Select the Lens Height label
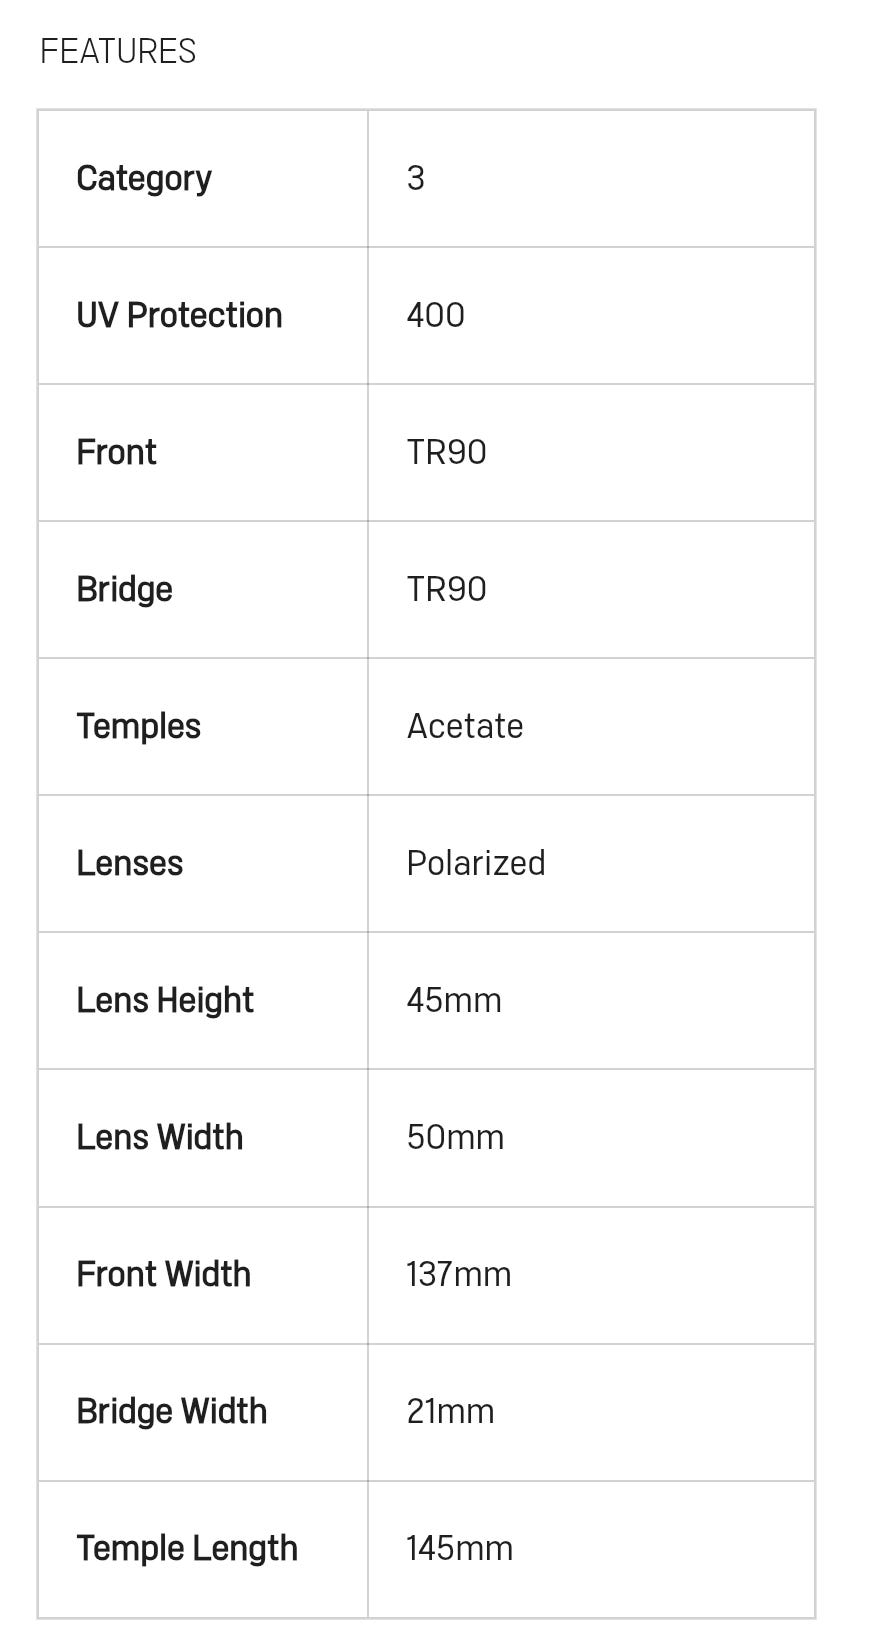 pyautogui.click(x=165, y=1000)
